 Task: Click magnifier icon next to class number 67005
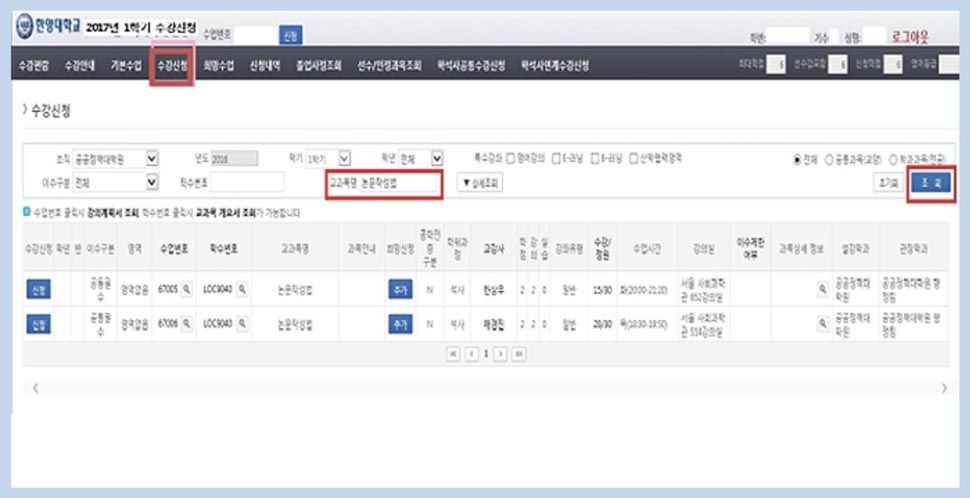point(186,288)
